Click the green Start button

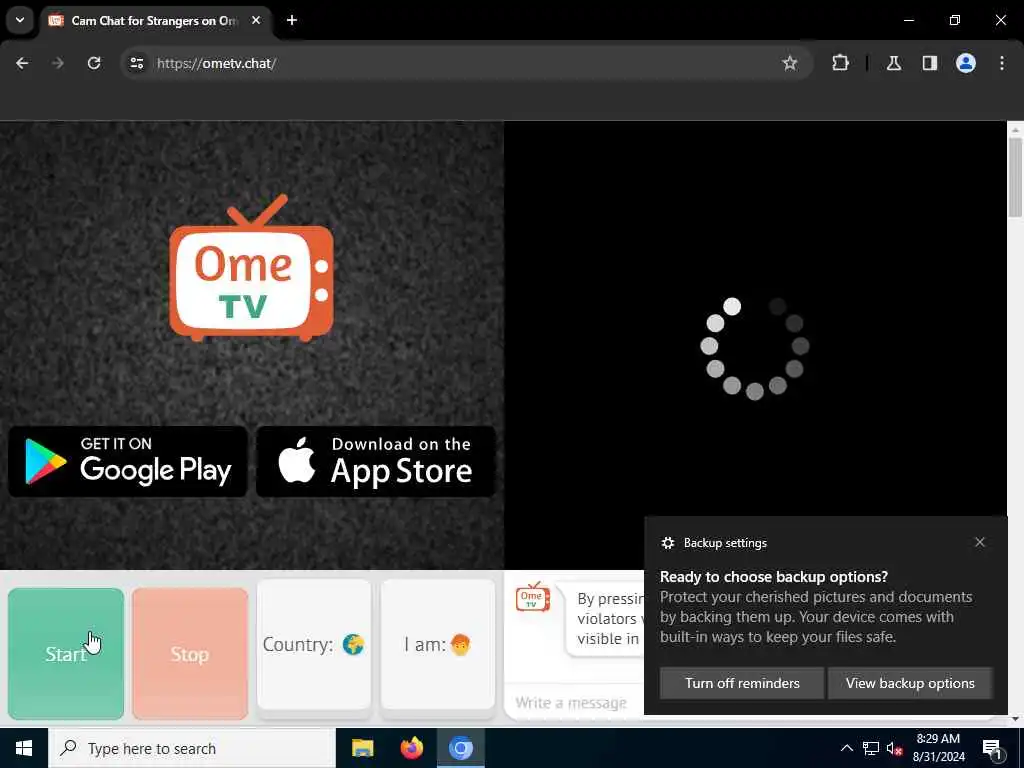click(x=66, y=654)
